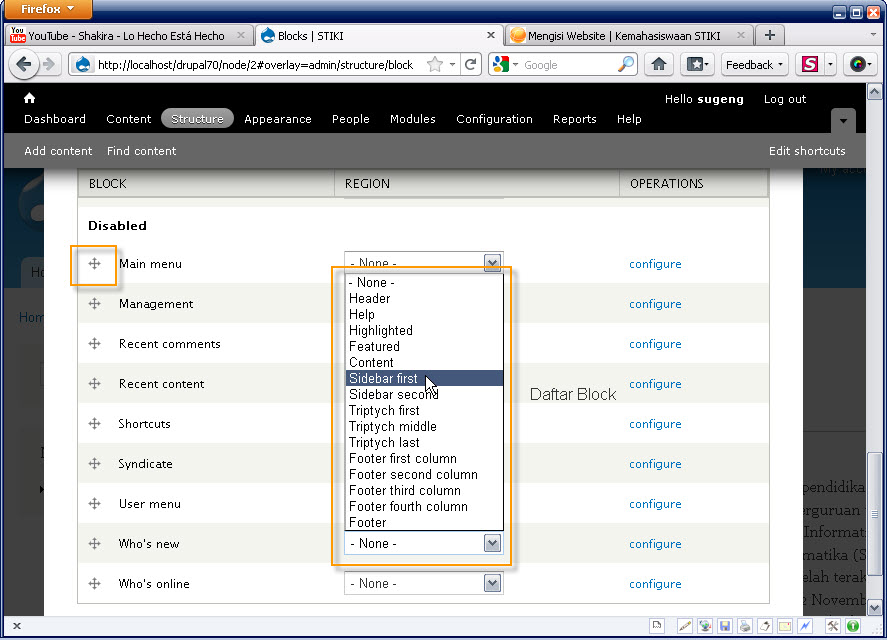Click Edit shortcuts in the toolbar
887x640 pixels.
click(x=806, y=151)
